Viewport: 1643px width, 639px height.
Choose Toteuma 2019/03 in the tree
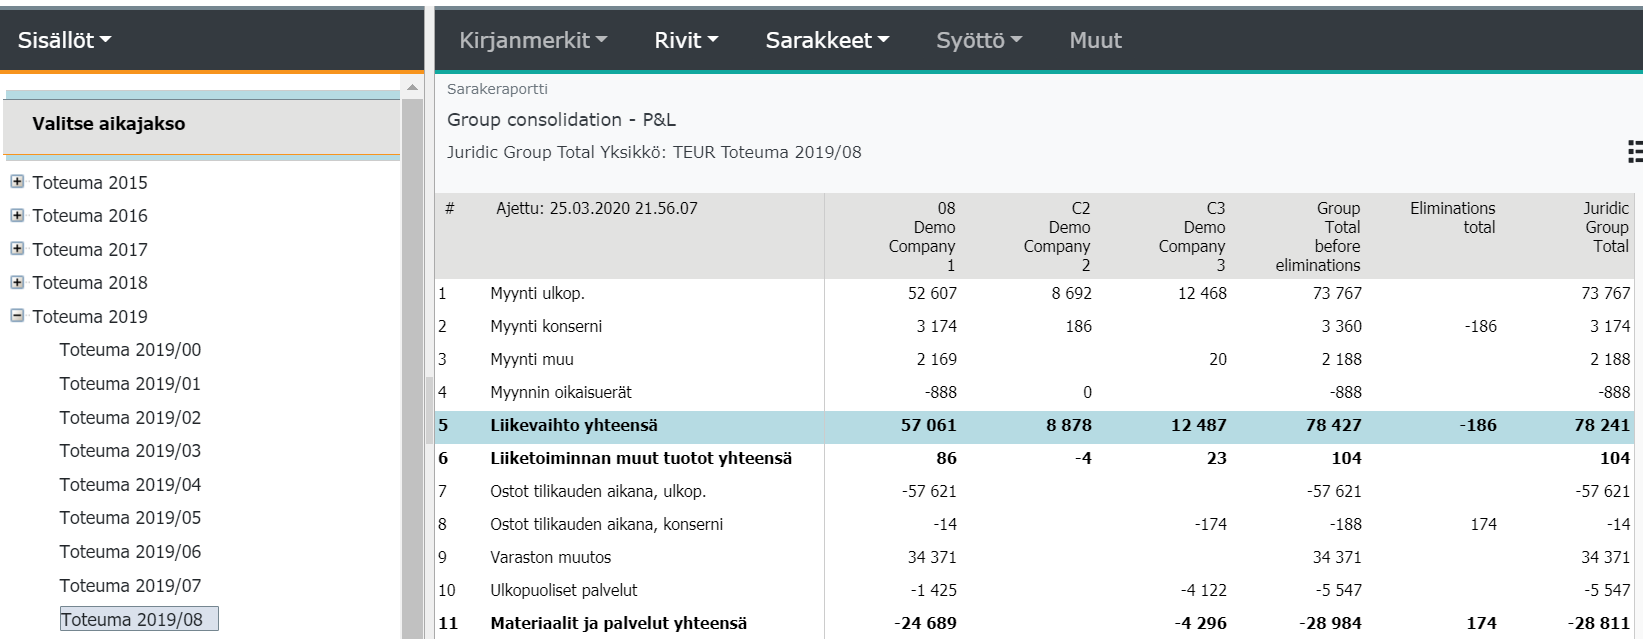click(x=130, y=451)
